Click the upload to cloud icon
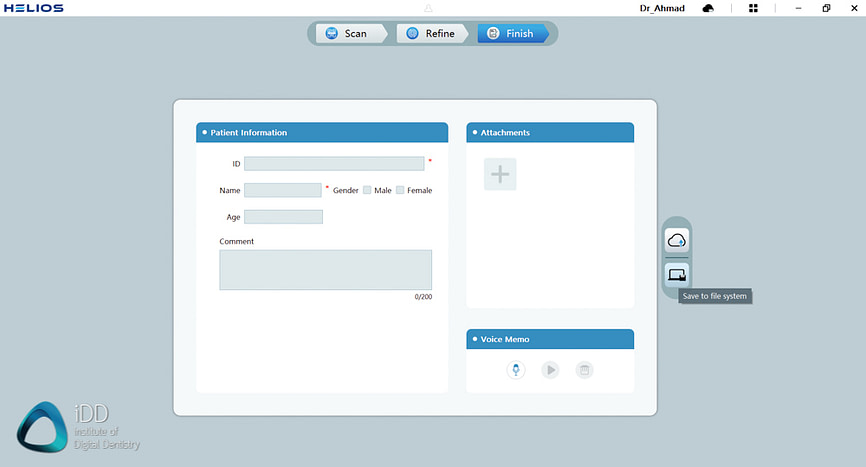Image resolution: width=866 pixels, height=467 pixels. [x=677, y=240]
